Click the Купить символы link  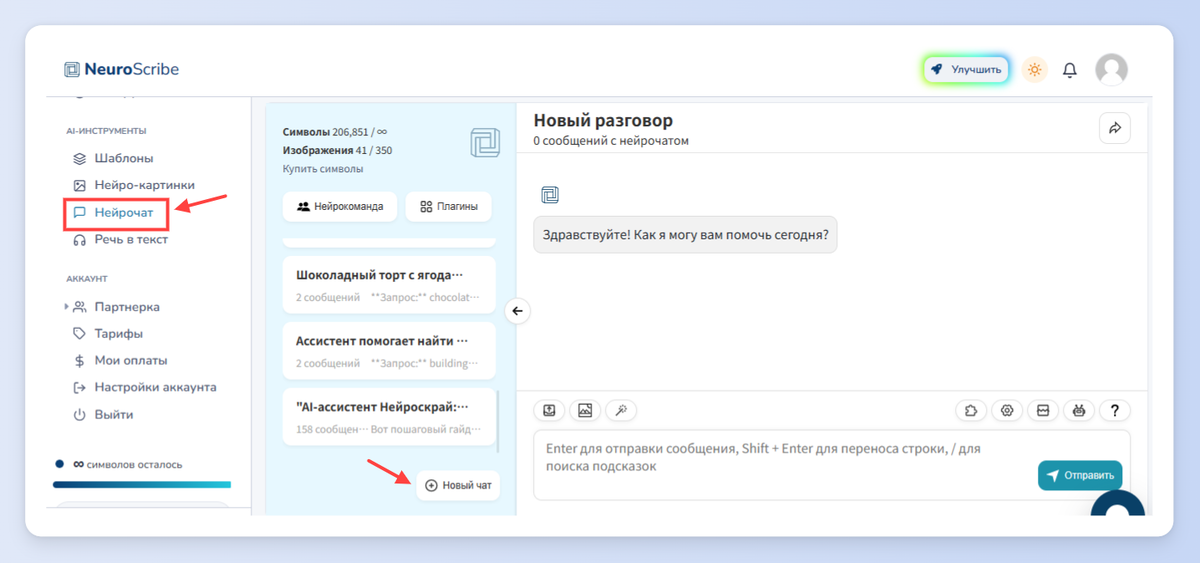click(x=323, y=168)
